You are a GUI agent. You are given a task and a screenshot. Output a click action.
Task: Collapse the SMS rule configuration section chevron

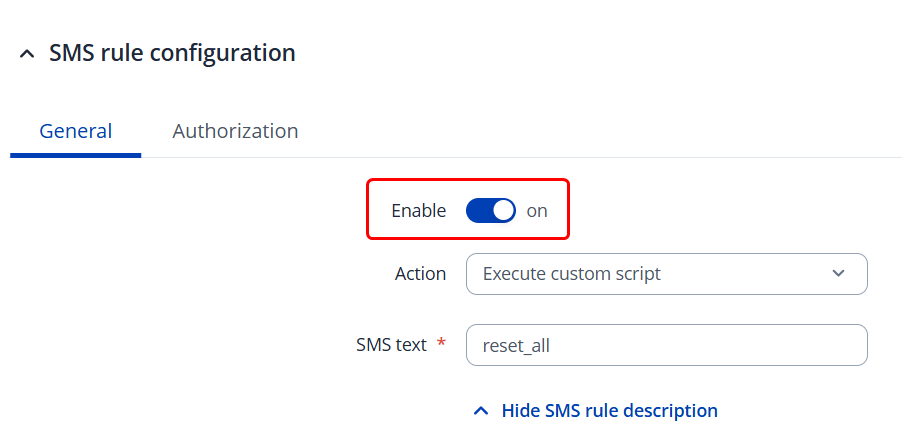pos(27,54)
